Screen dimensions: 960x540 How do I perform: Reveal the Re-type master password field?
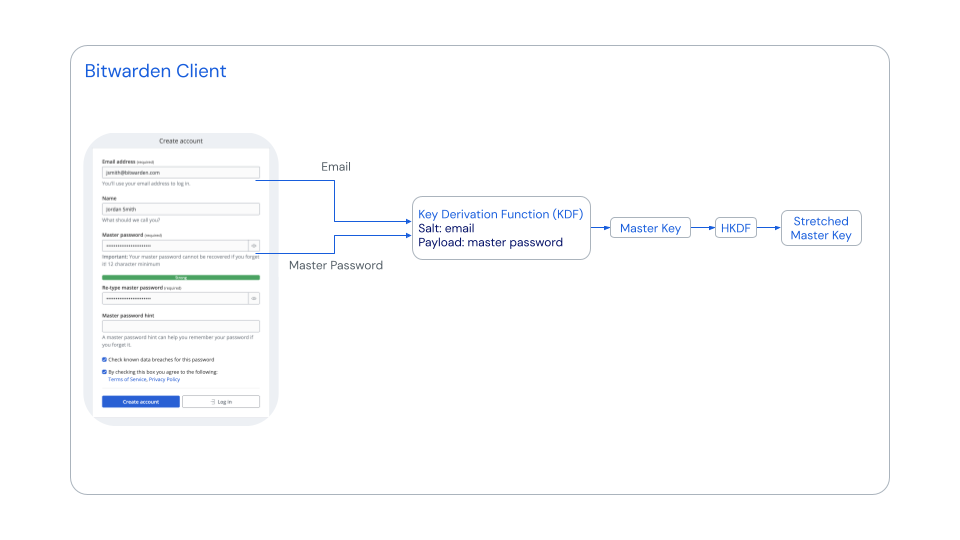(x=254, y=298)
